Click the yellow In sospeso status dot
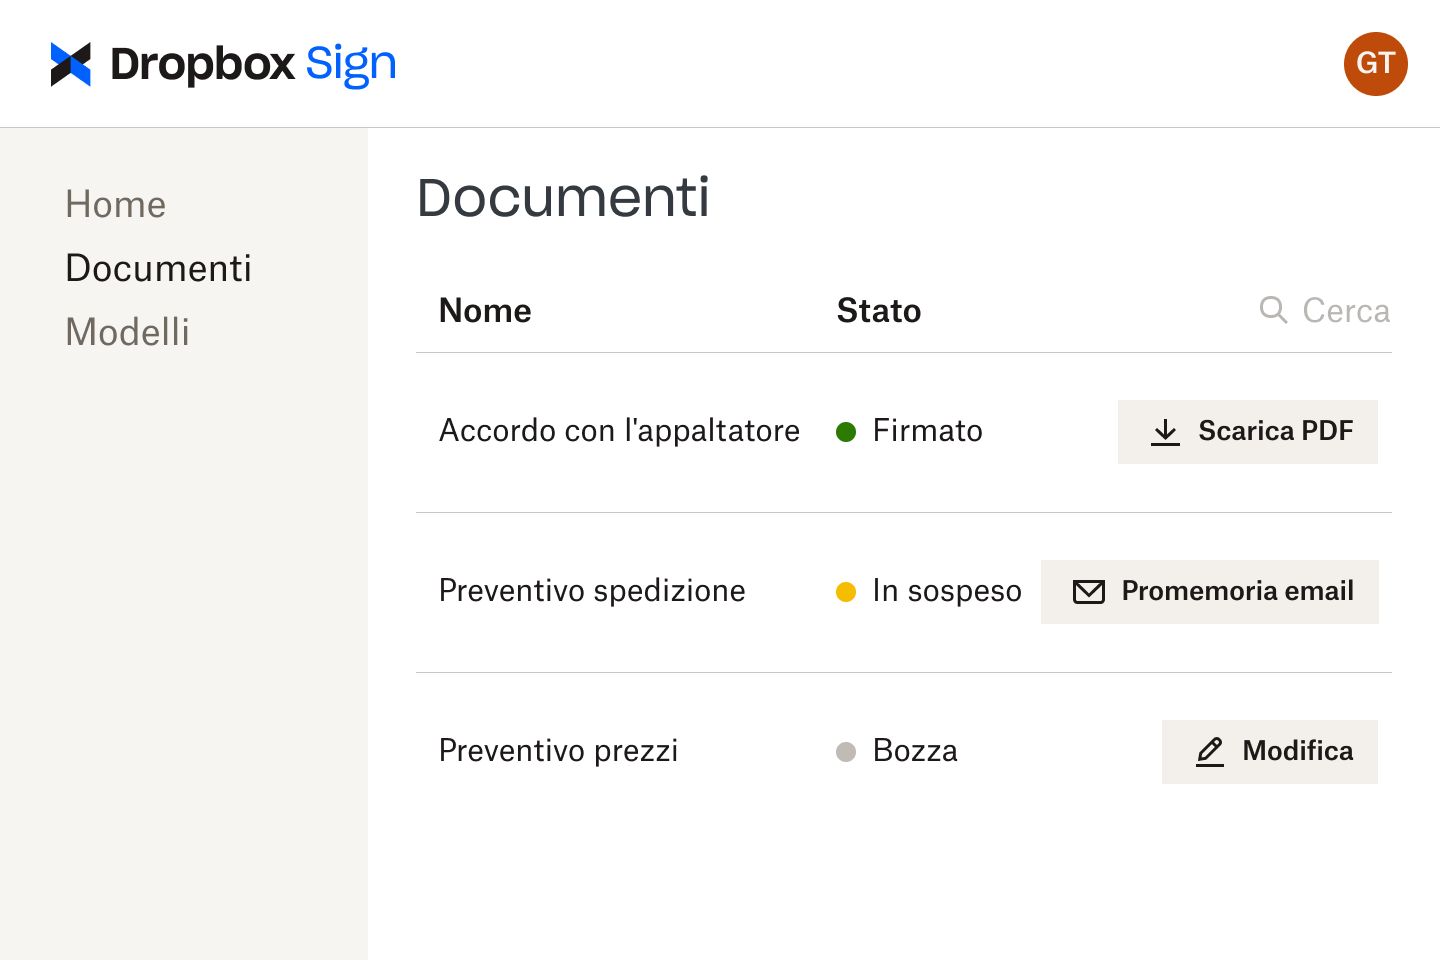 [x=847, y=591]
